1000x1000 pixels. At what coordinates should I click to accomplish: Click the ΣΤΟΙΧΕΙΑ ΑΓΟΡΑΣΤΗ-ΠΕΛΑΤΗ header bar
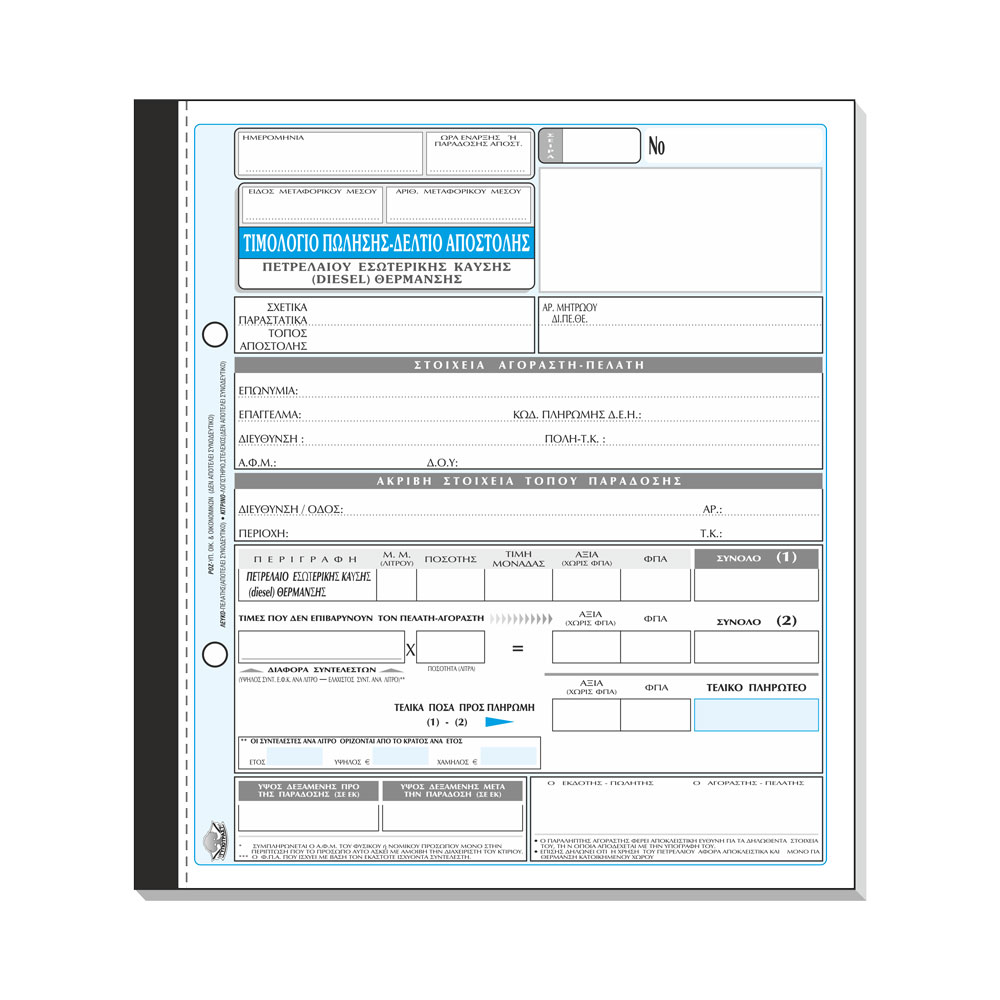click(529, 365)
